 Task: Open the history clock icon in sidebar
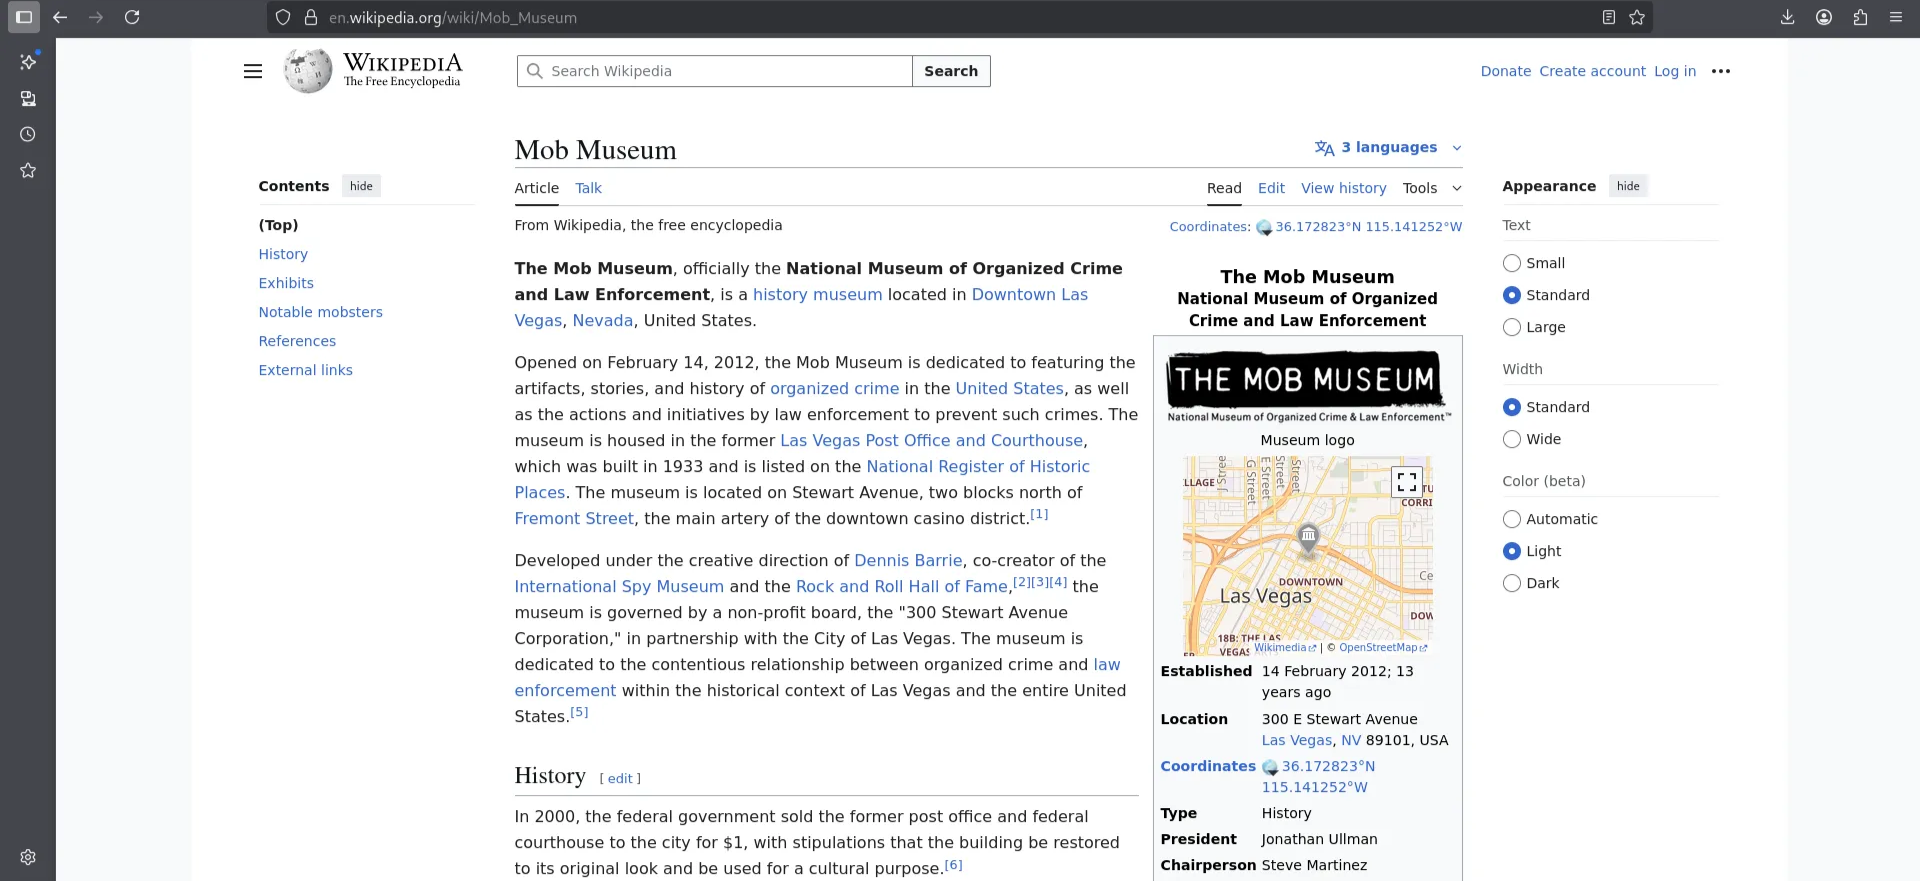[x=28, y=134]
